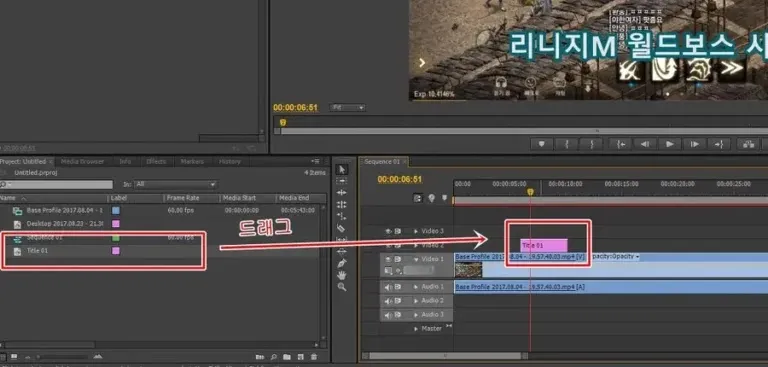The height and width of the screenshot is (367, 768).
Task: Select the Zoom magnifier tool
Action: point(342,287)
